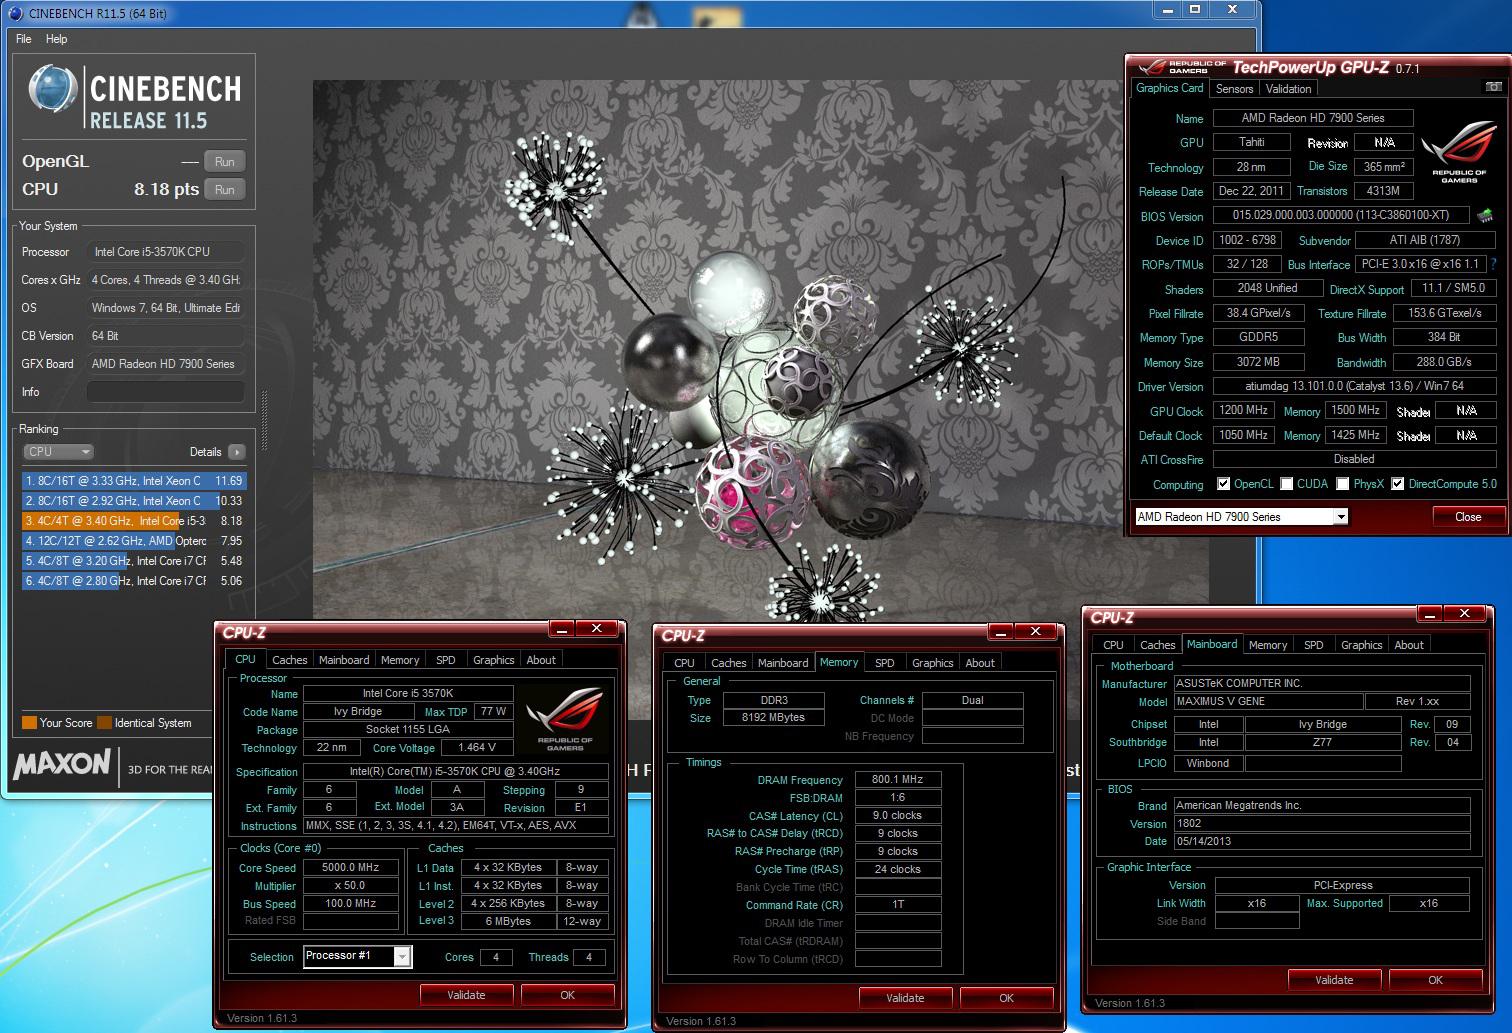Open Graphics tab in CPU-Z Memory window
Image resolution: width=1512 pixels, height=1033 pixels.
coord(932,663)
